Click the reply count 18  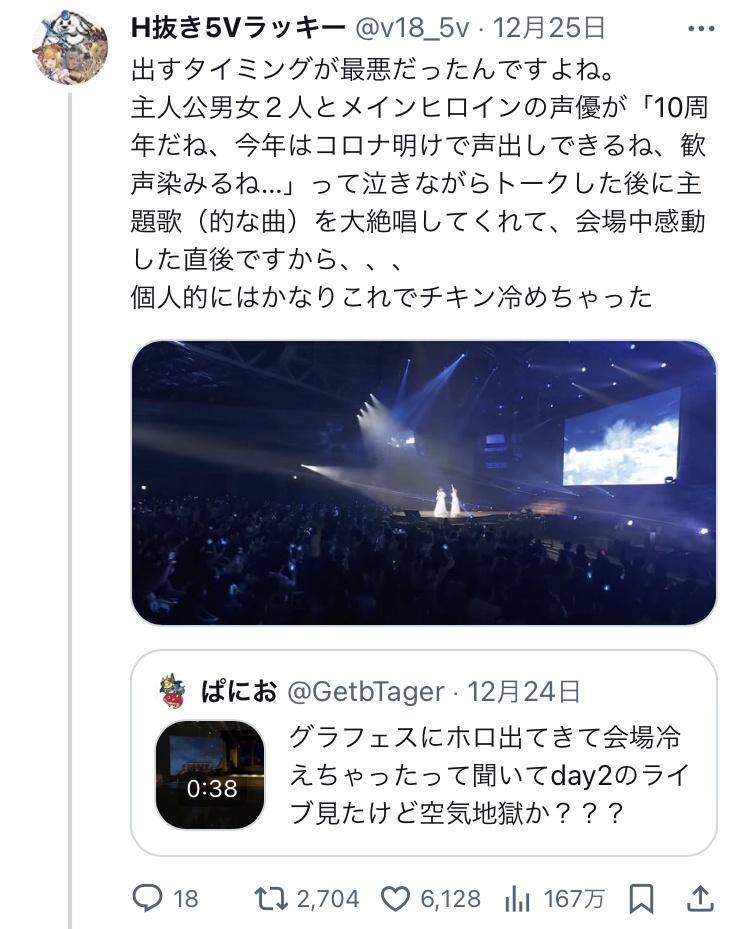(185, 899)
